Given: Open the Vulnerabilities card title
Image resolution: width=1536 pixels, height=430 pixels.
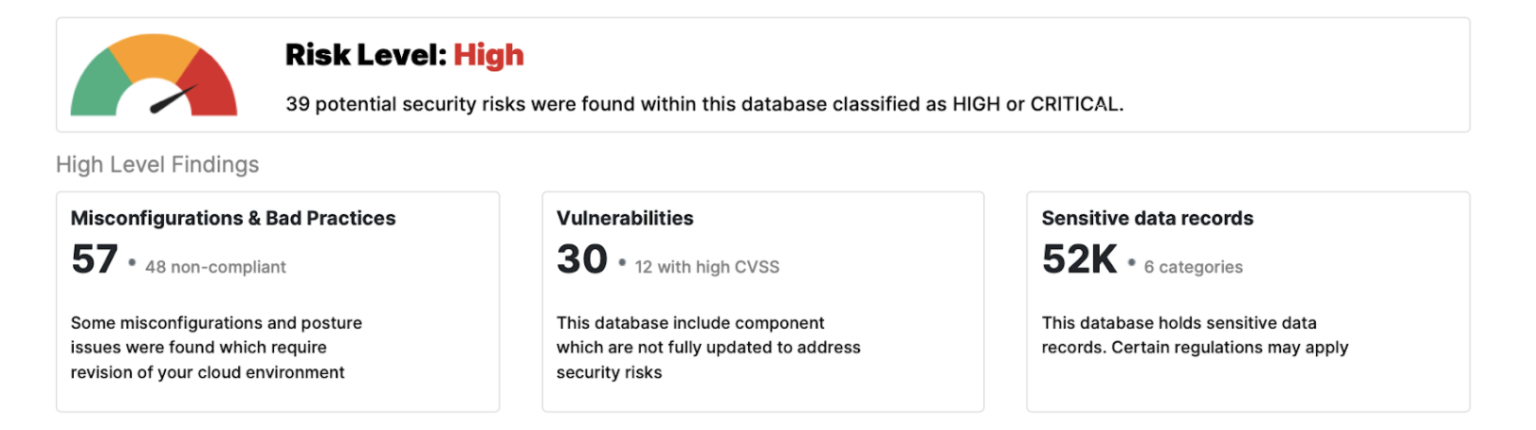Looking at the screenshot, I should pyautogui.click(x=625, y=218).
